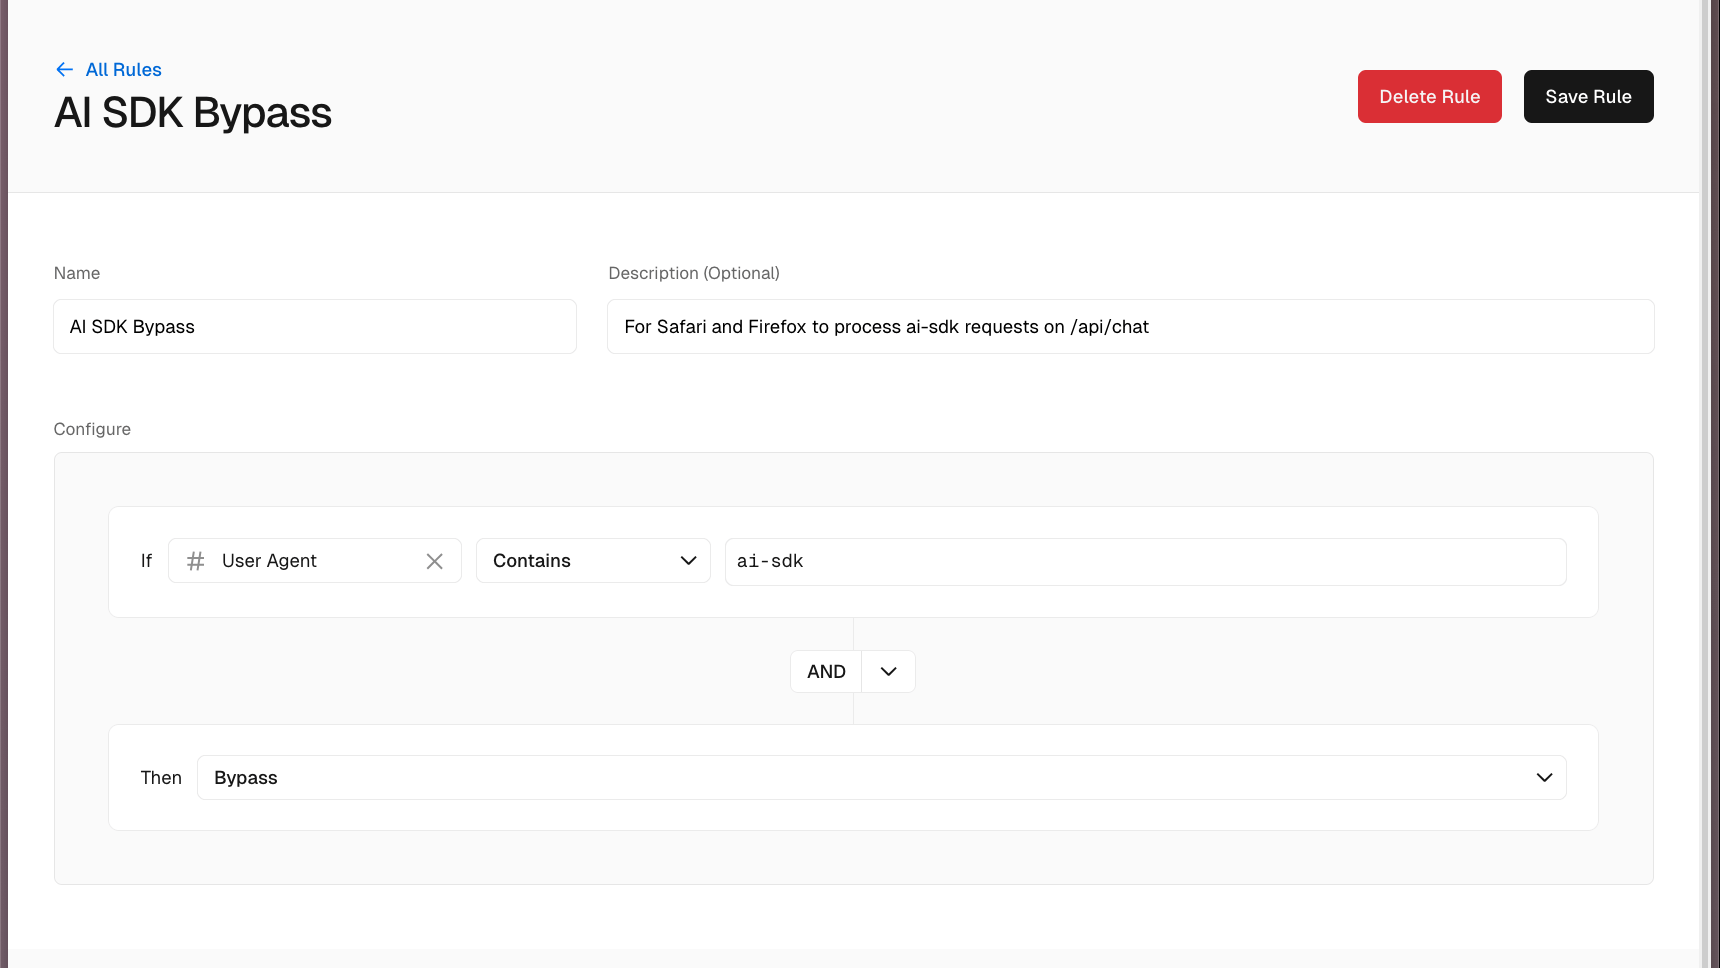
Task: Click the Save Rule button
Action: [x=1588, y=96]
